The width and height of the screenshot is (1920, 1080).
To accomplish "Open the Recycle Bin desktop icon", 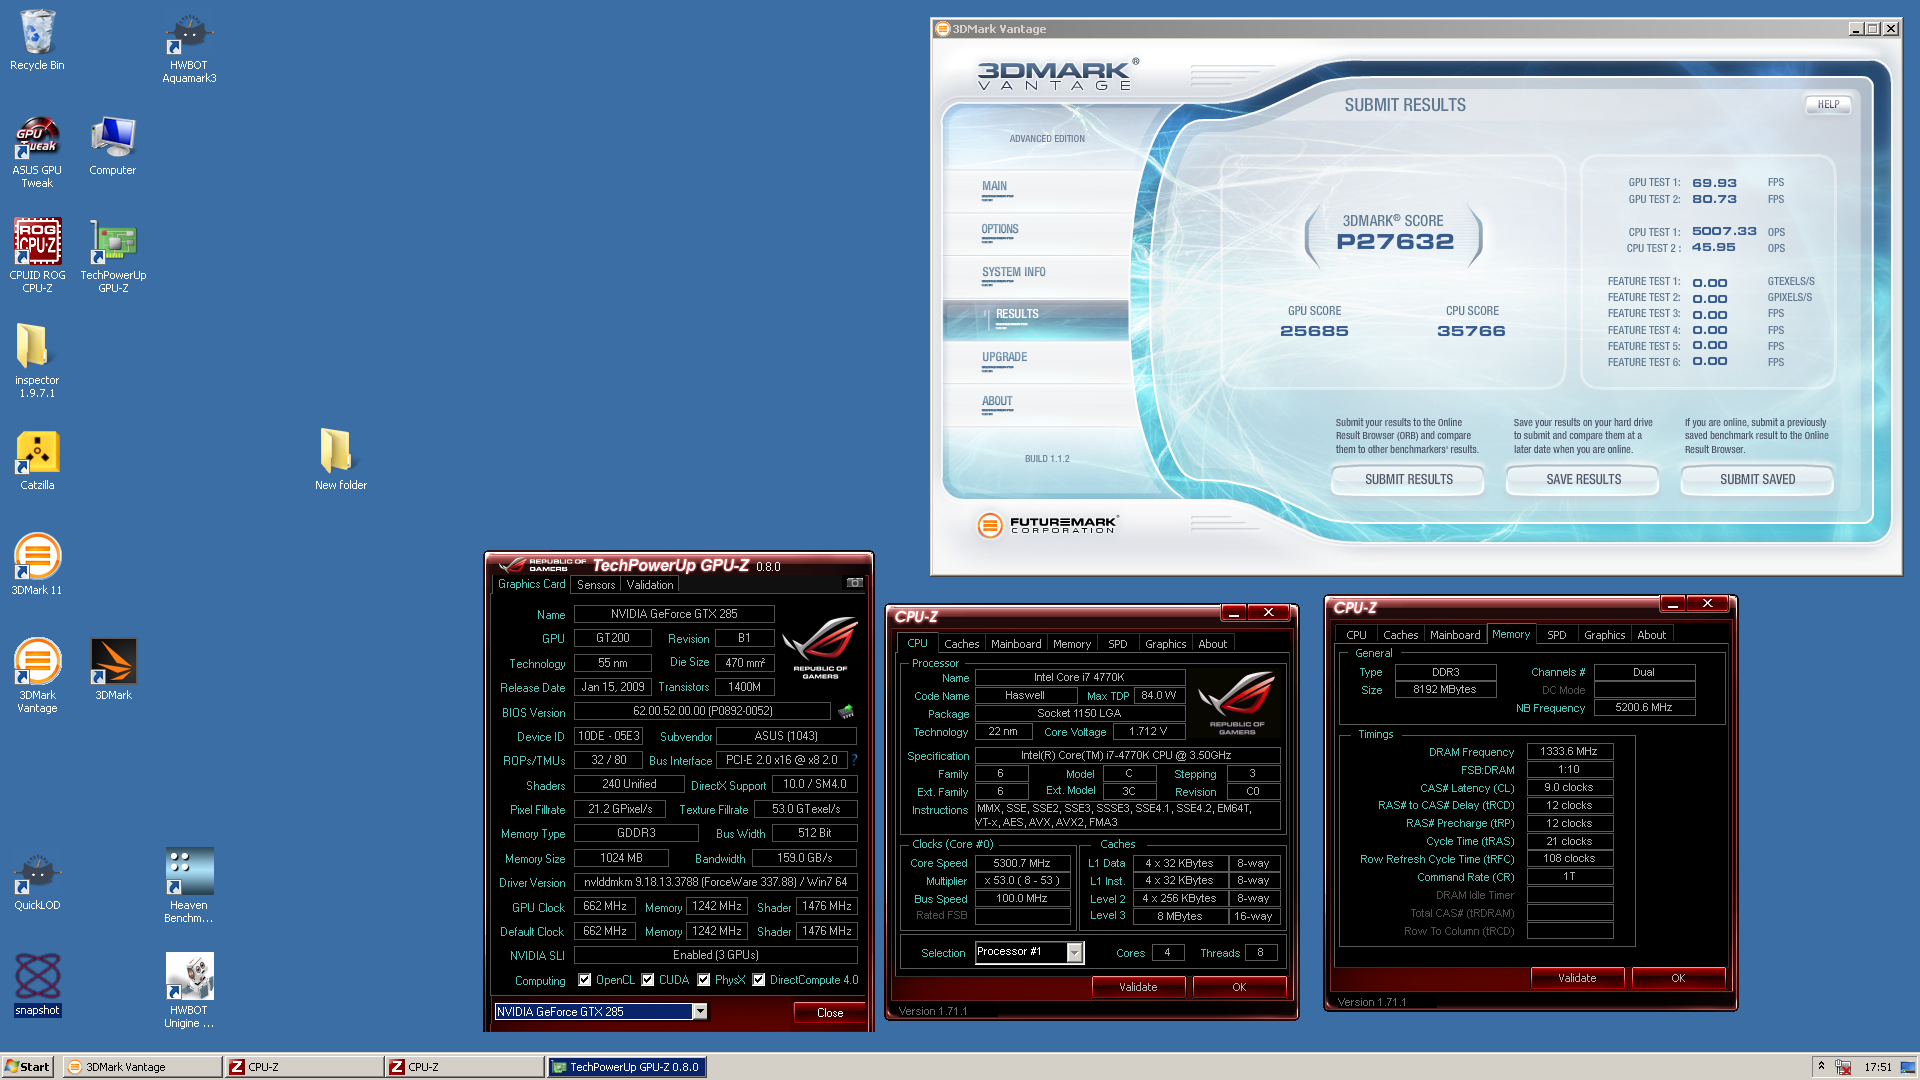I will click(x=37, y=40).
